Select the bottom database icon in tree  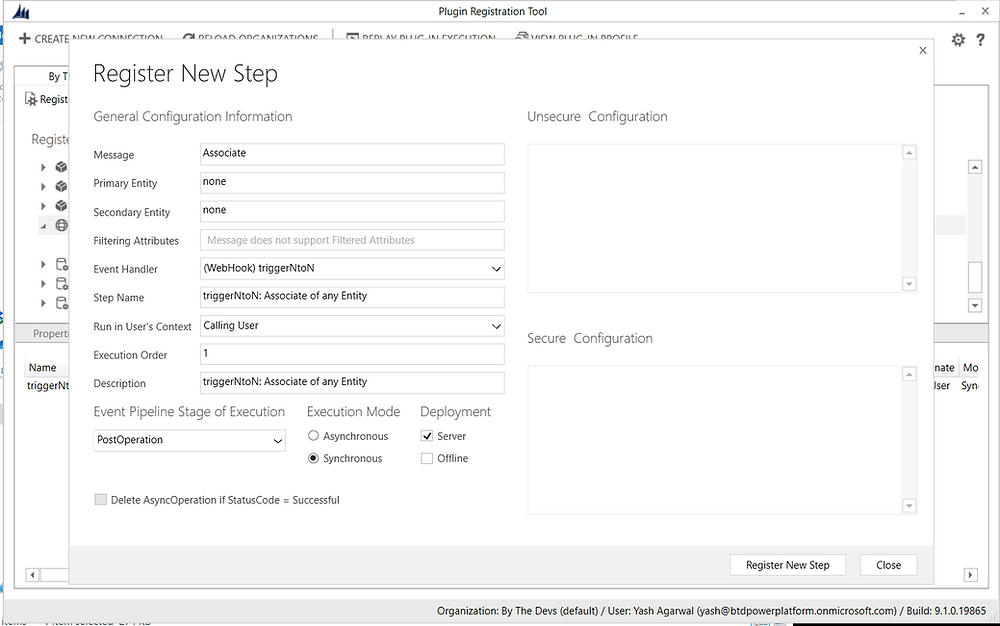62,303
